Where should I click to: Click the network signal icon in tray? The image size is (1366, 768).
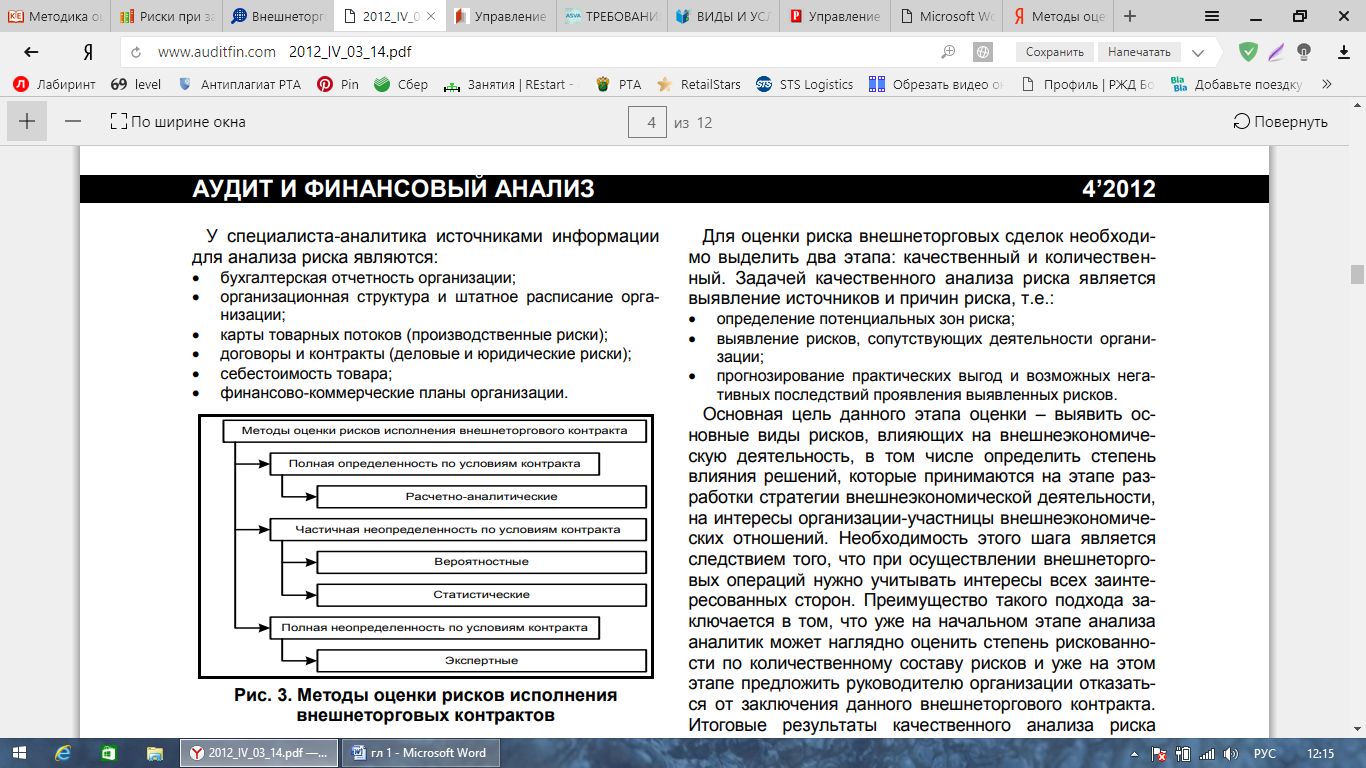point(1207,753)
